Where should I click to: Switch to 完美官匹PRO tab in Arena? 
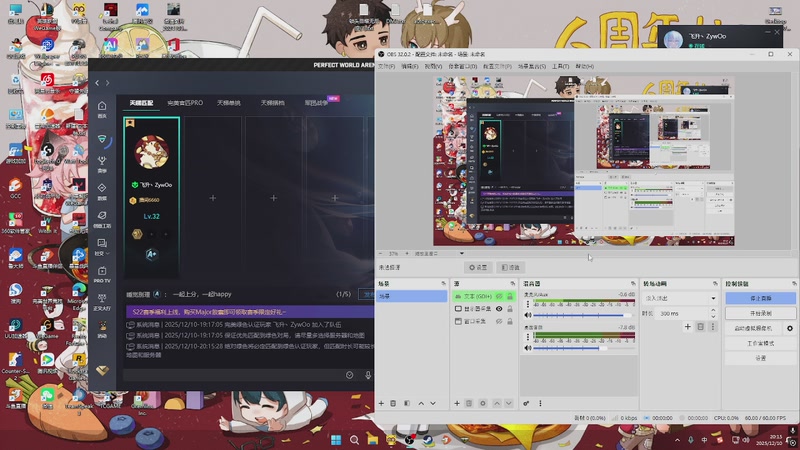[185, 103]
